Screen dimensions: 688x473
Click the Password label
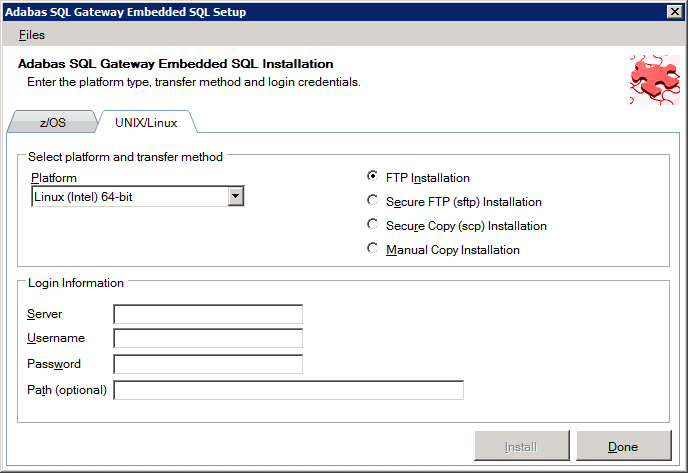[54, 364]
